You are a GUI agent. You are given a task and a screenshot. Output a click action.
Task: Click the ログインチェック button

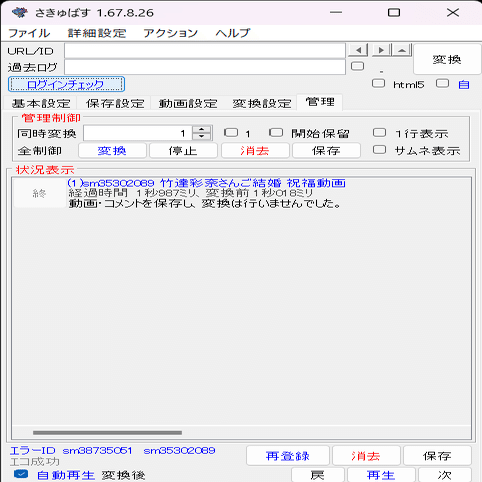click(66, 84)
